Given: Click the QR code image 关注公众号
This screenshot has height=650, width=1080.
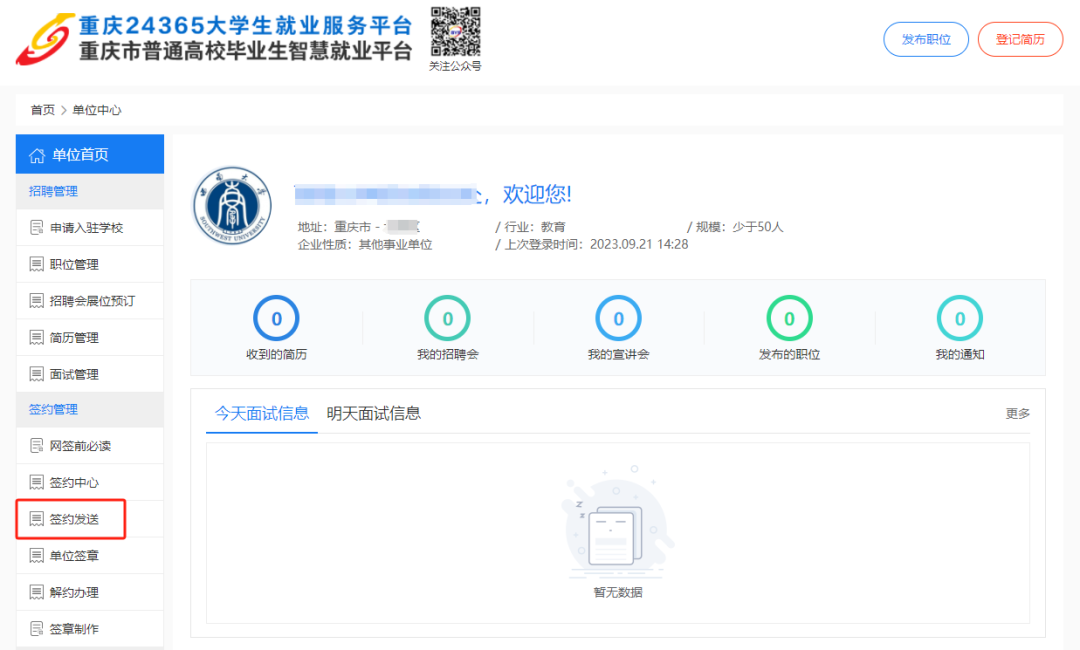Looking at the screenshot, I should (x=455, y=32).
